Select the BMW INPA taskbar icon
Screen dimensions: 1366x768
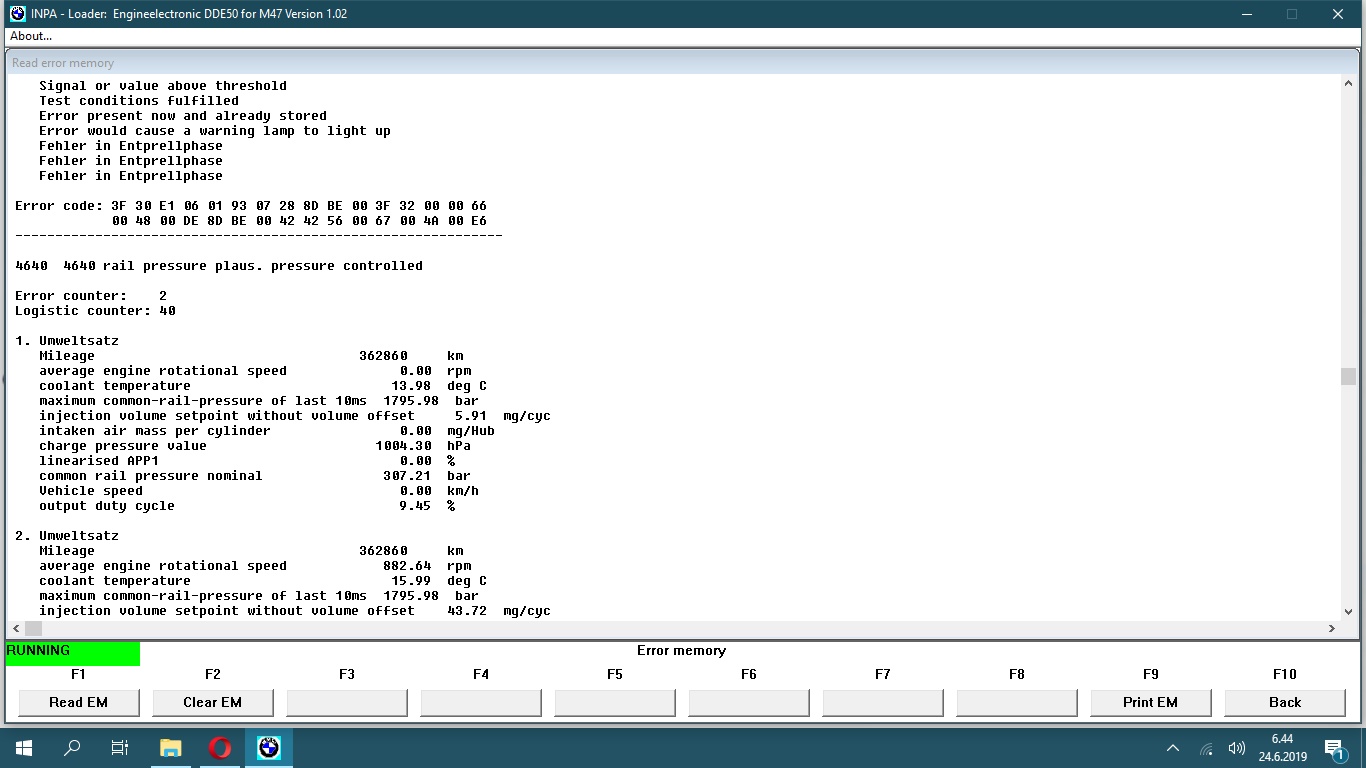coord(269,748)
